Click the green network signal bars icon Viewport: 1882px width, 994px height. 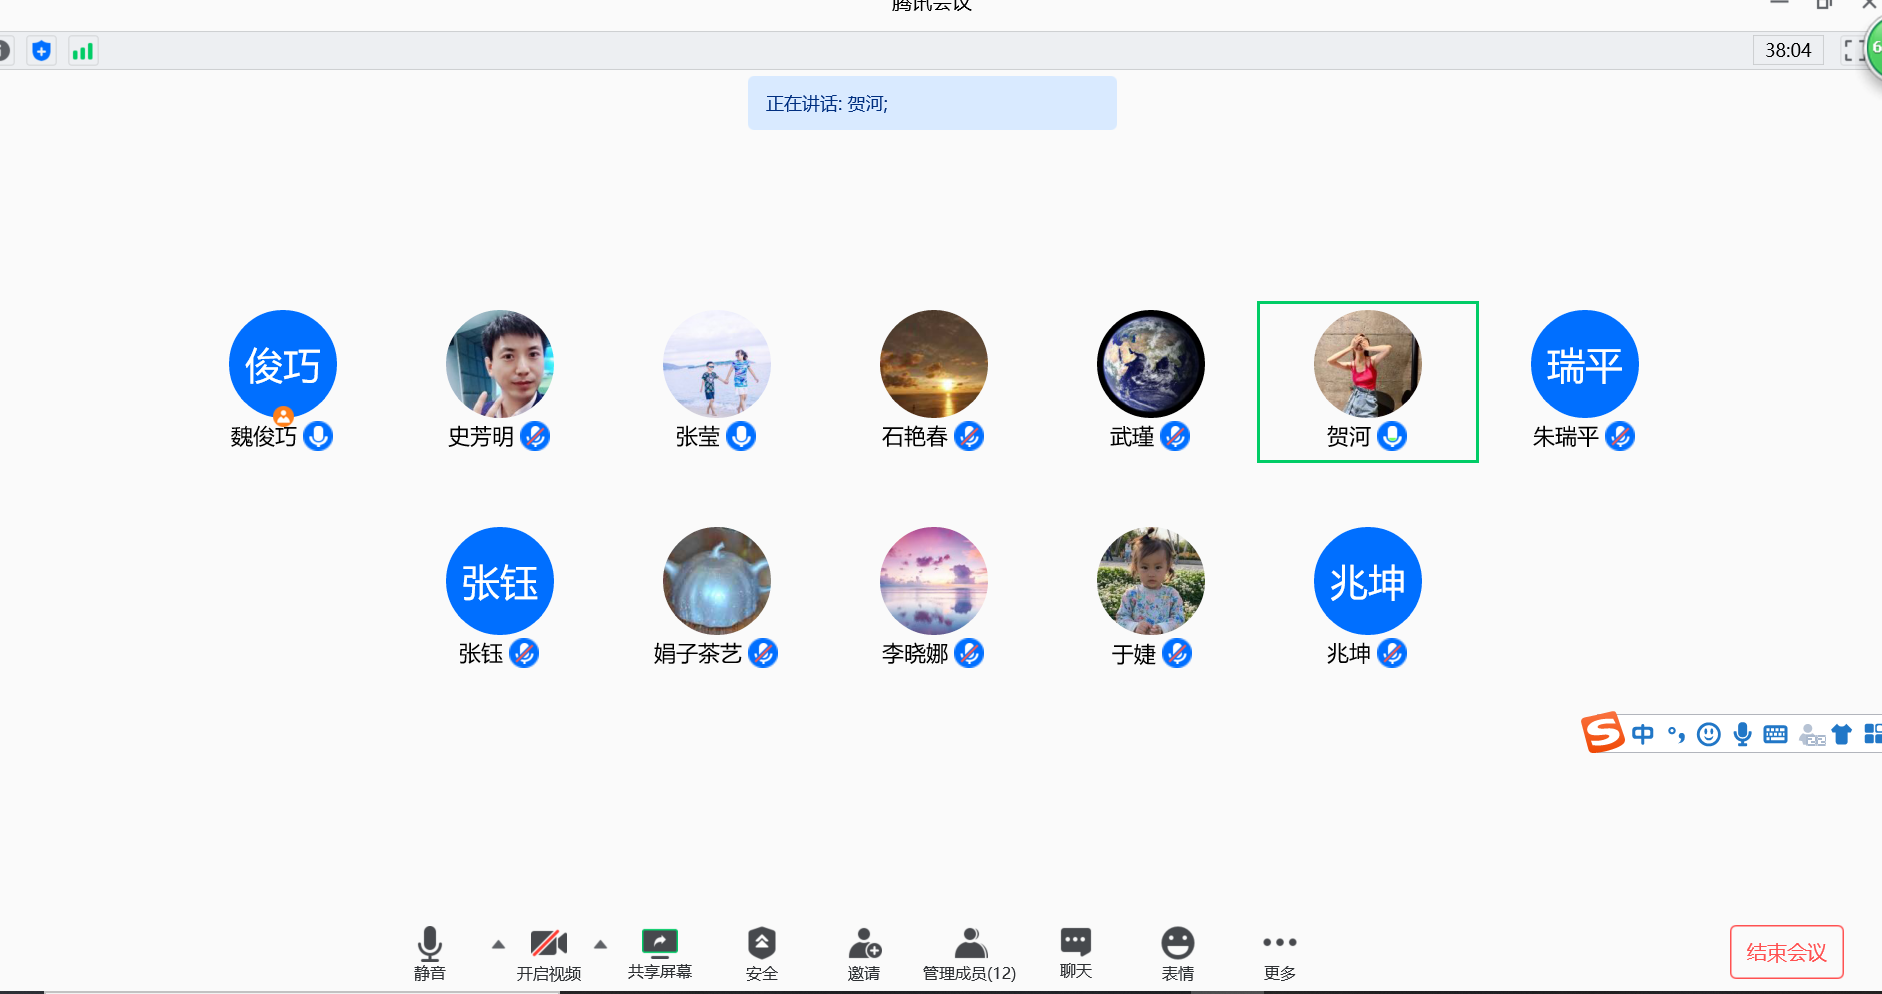(x=83, y=51)
